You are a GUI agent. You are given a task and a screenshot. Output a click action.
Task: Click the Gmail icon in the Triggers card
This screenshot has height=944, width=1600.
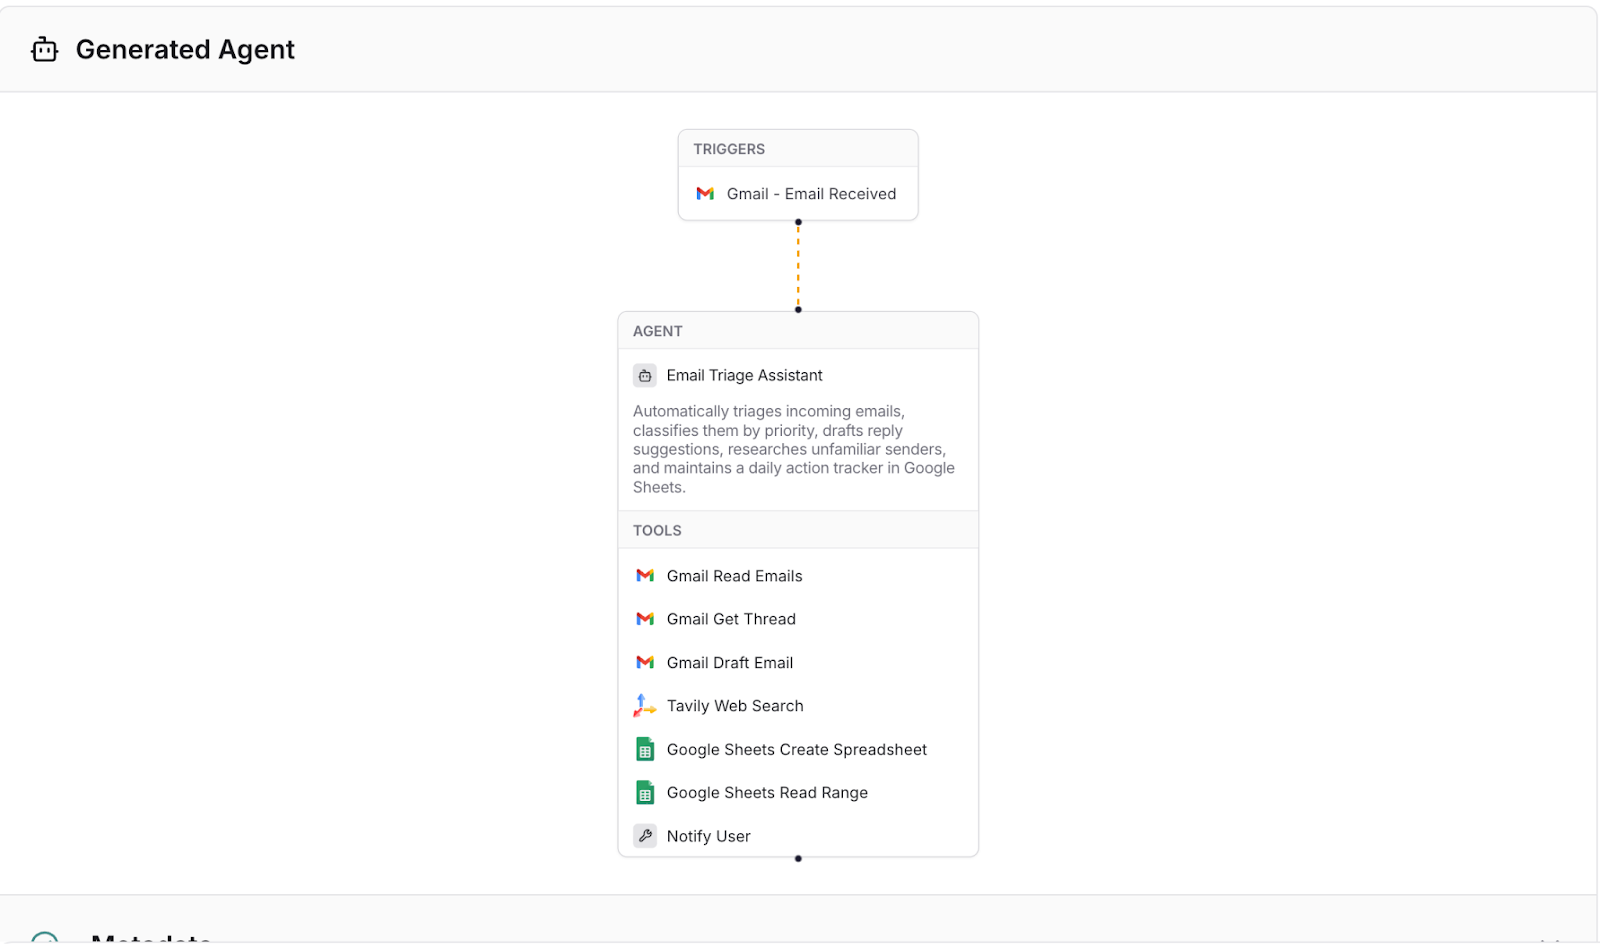[x=705, y=194]
